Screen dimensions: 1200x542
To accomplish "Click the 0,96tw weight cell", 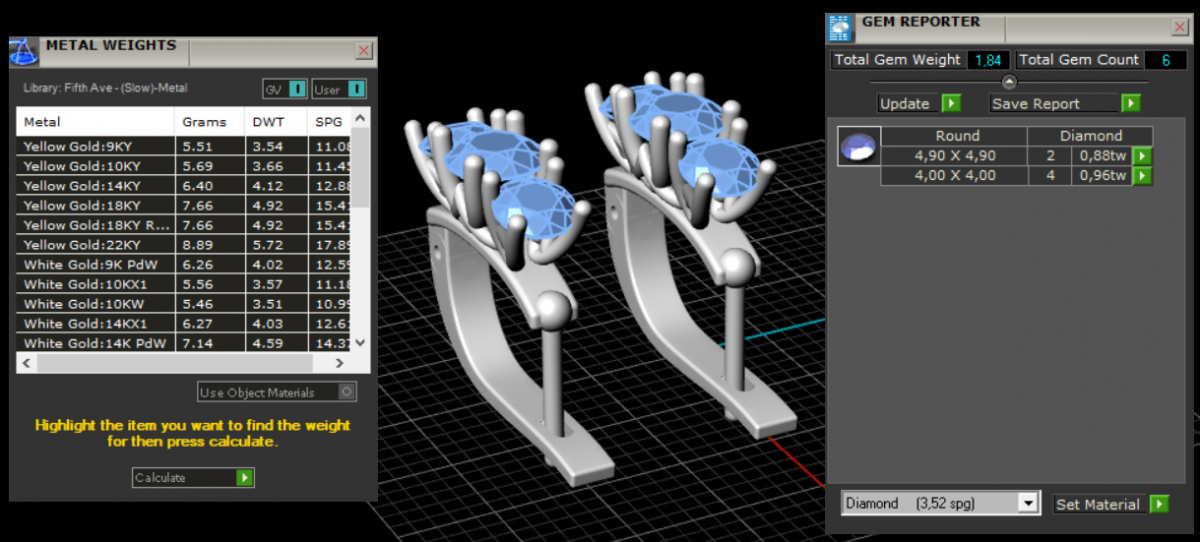I will (1101, 176).
